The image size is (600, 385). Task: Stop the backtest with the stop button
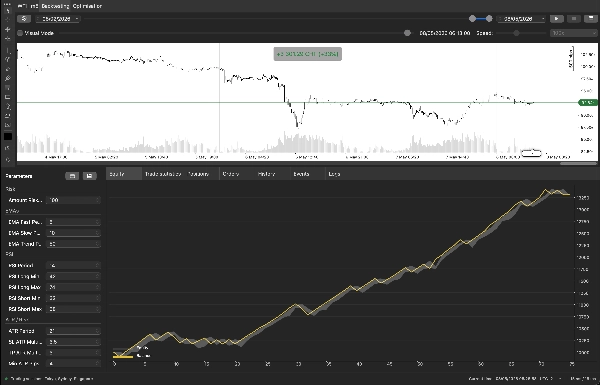click(574, 18)
